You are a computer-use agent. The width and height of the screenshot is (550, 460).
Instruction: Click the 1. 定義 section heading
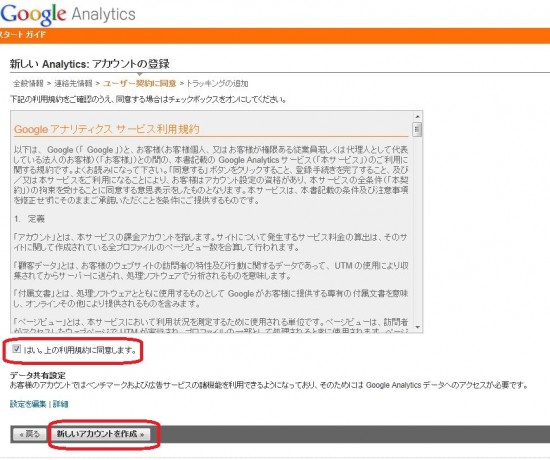(x=29, y=219)
